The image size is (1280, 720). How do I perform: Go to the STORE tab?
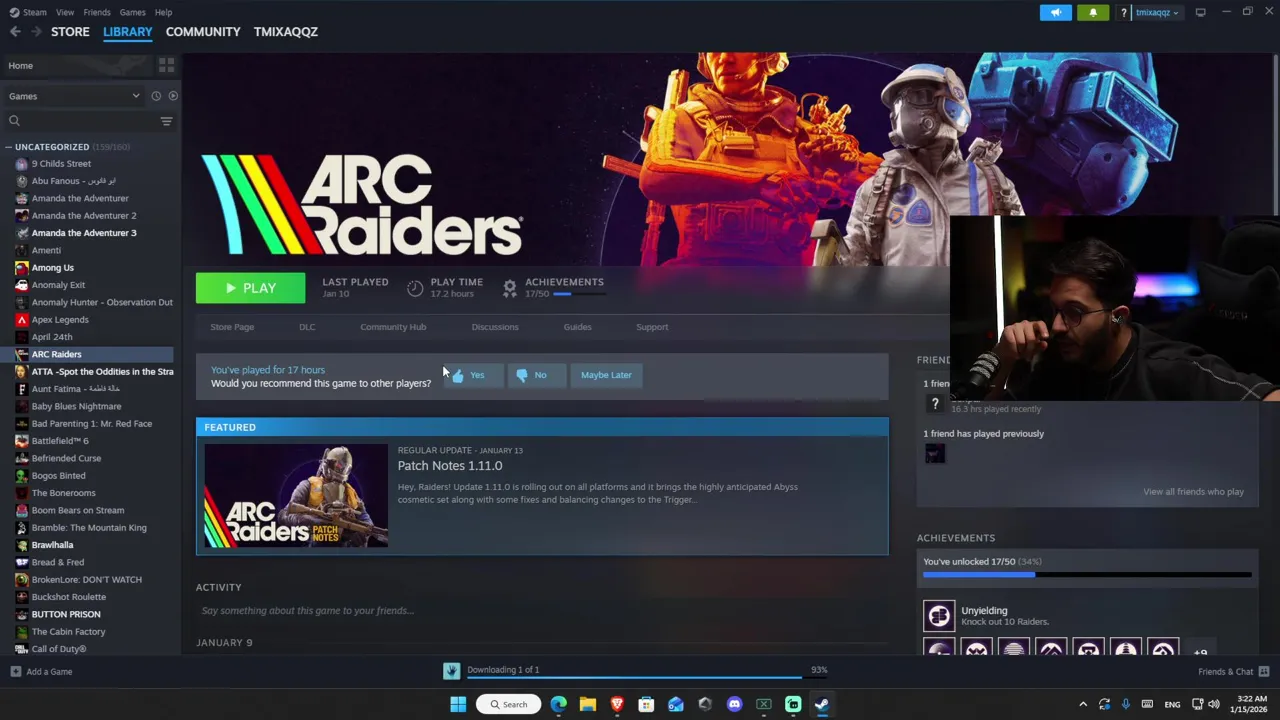pyautogui.click(x=70, y=32)
